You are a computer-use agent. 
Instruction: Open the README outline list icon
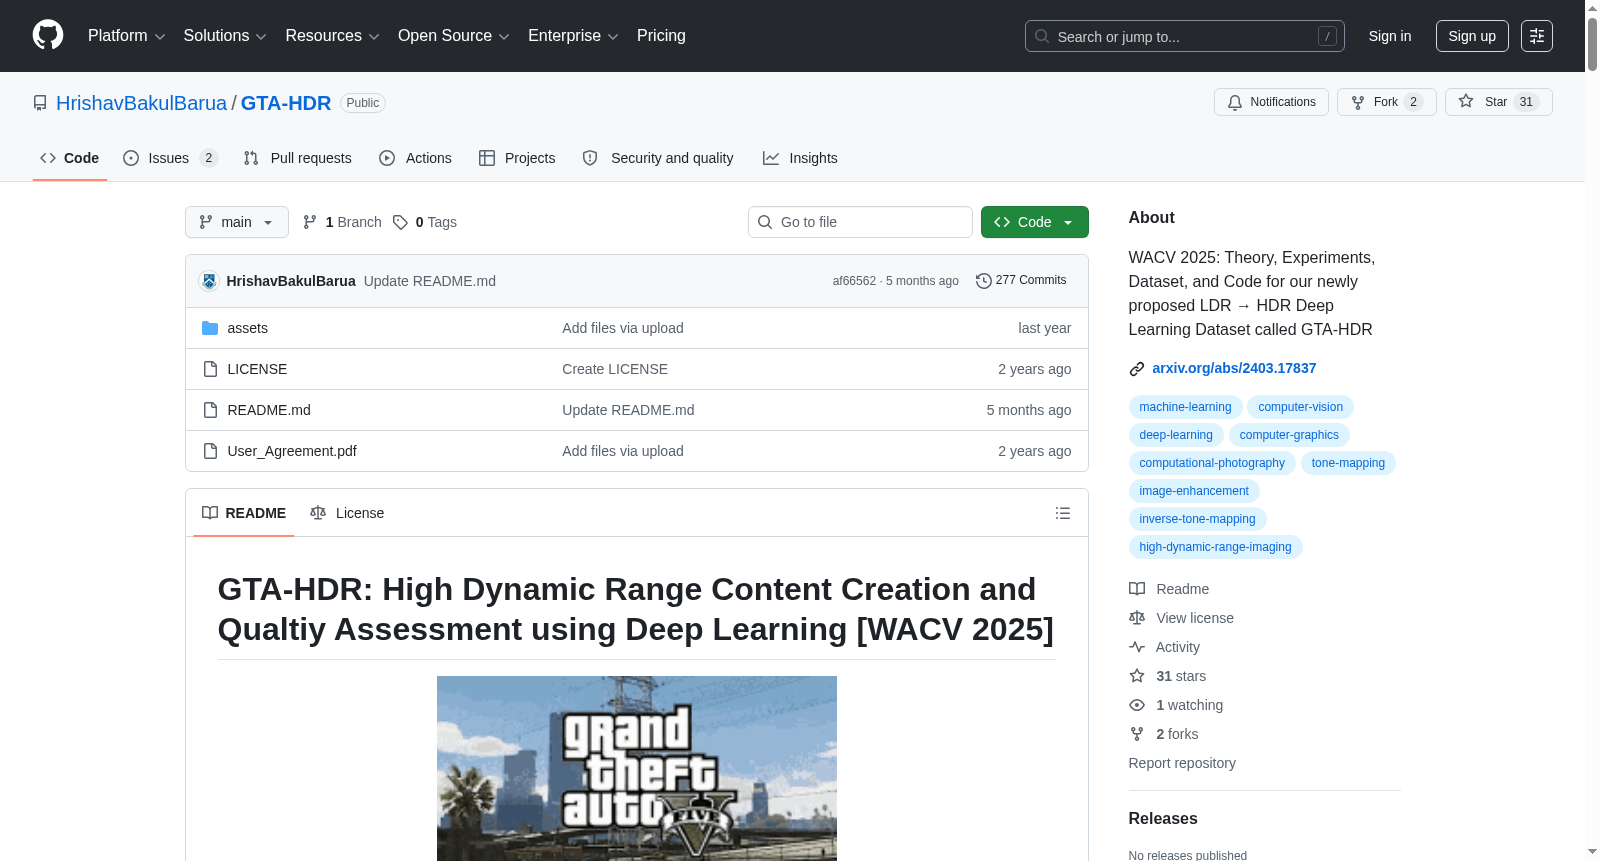pyautogui.click(x=1063, y=513)
